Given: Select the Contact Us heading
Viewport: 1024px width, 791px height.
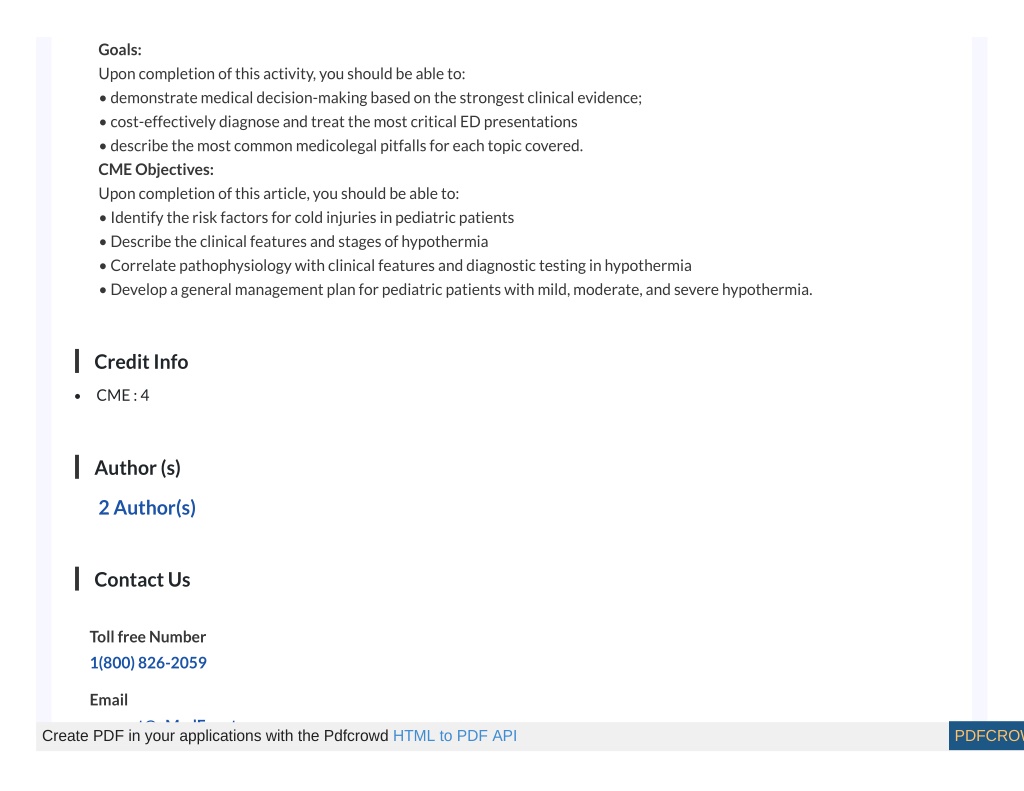Looking at the screenshot, I should (x=142, y=579).
